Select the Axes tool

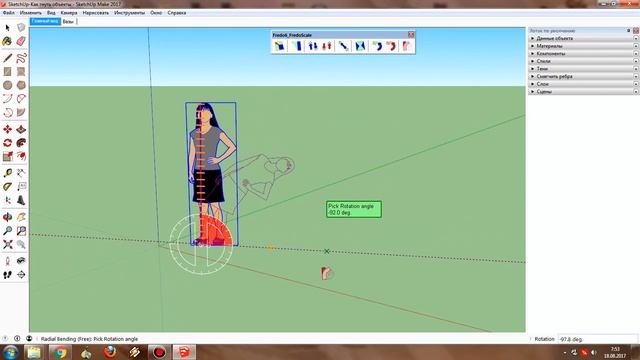pyautogui.click(x=7, y=200)
